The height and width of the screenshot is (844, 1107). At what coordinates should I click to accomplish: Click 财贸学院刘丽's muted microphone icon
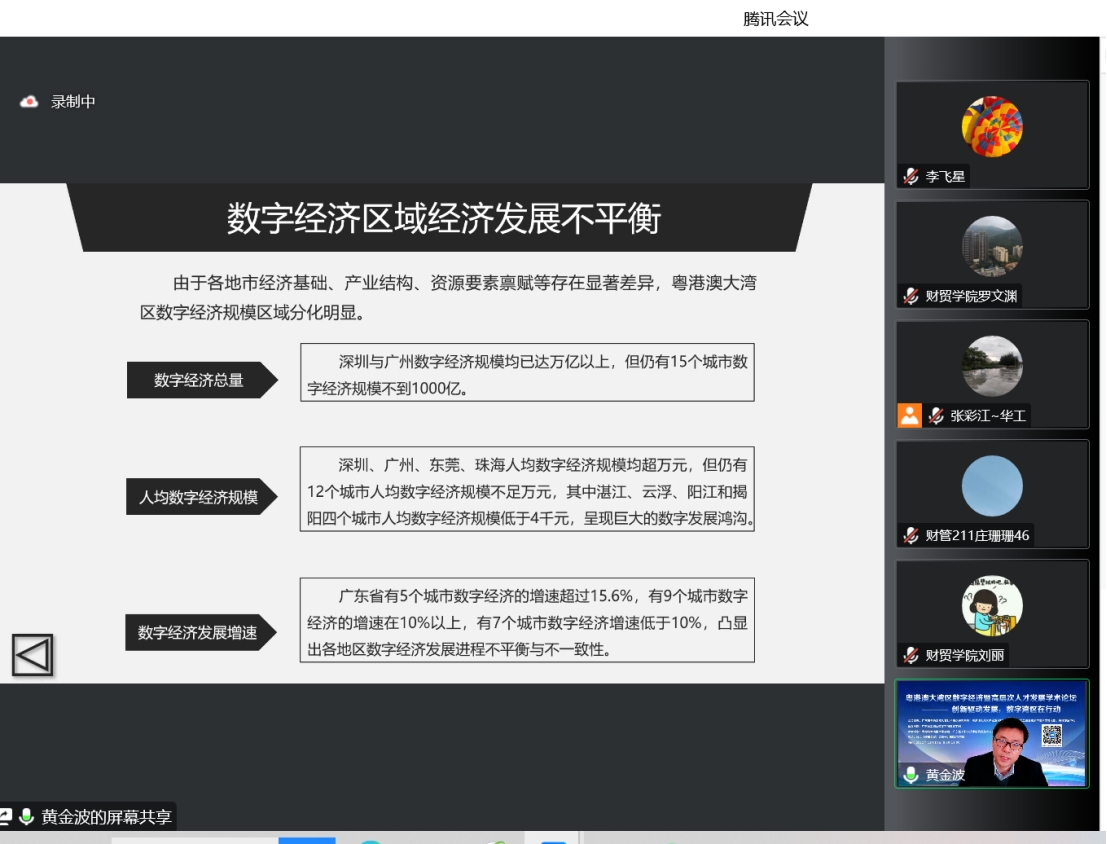tap(911, 655)
